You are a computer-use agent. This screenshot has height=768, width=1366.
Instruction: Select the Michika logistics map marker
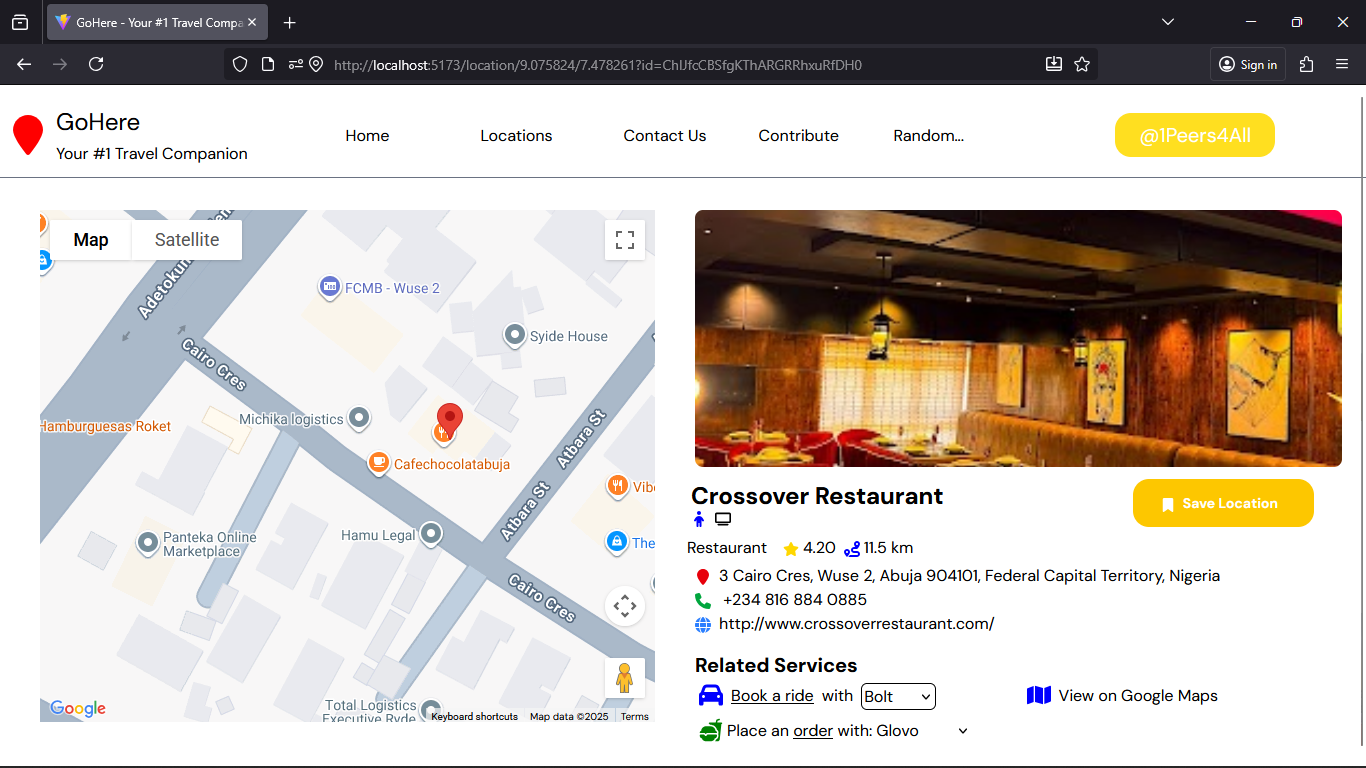tap(358, 419)
